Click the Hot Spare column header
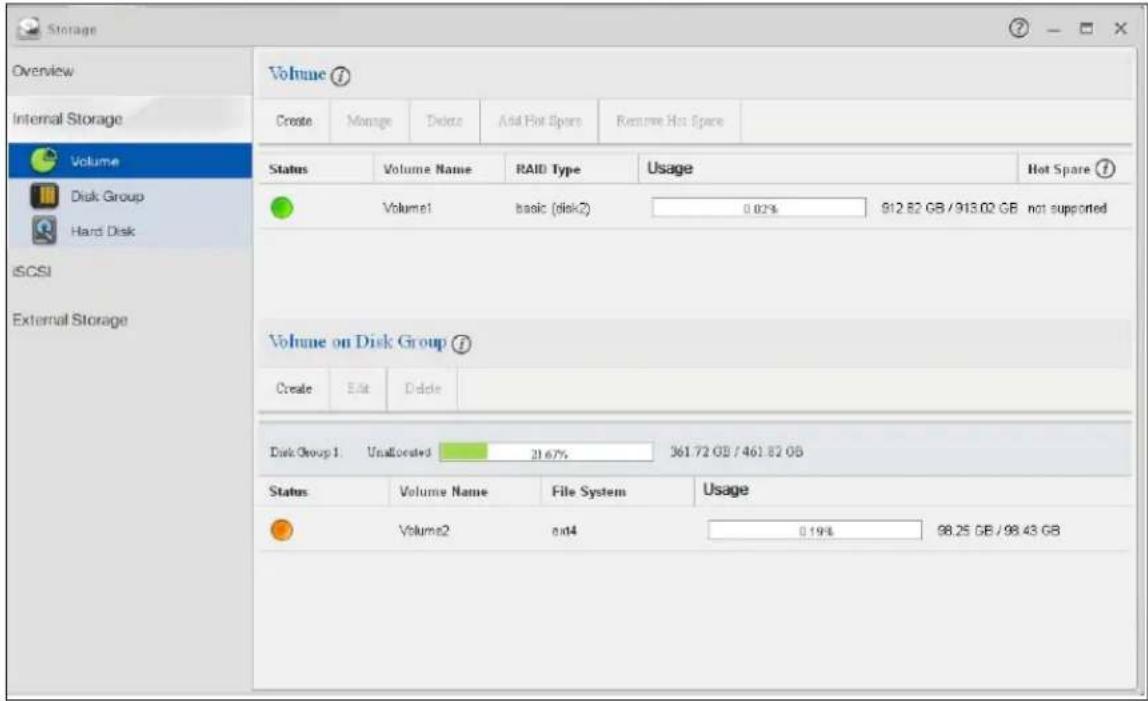 (x=1059, y=169)
